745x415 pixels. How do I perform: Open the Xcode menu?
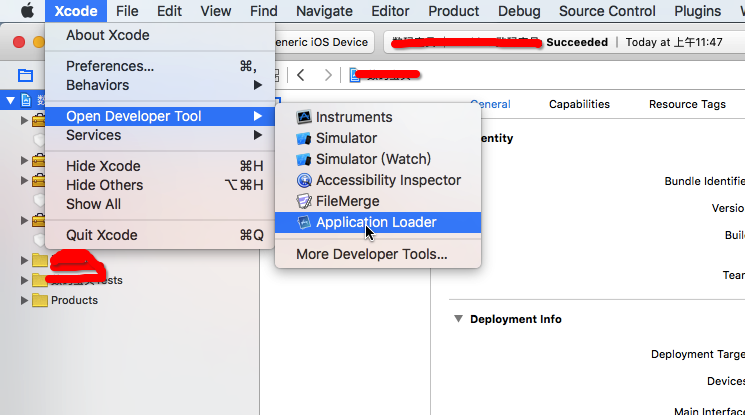(76, 11)
